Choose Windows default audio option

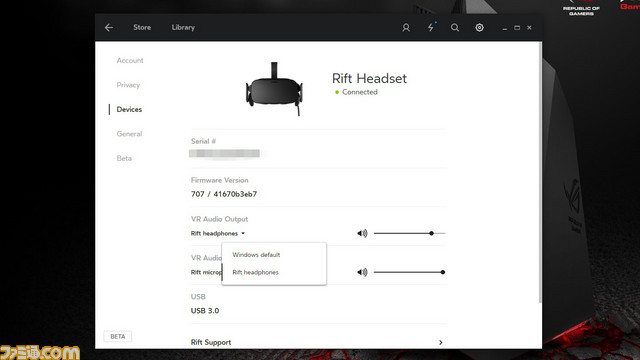(x=256, y=255)
